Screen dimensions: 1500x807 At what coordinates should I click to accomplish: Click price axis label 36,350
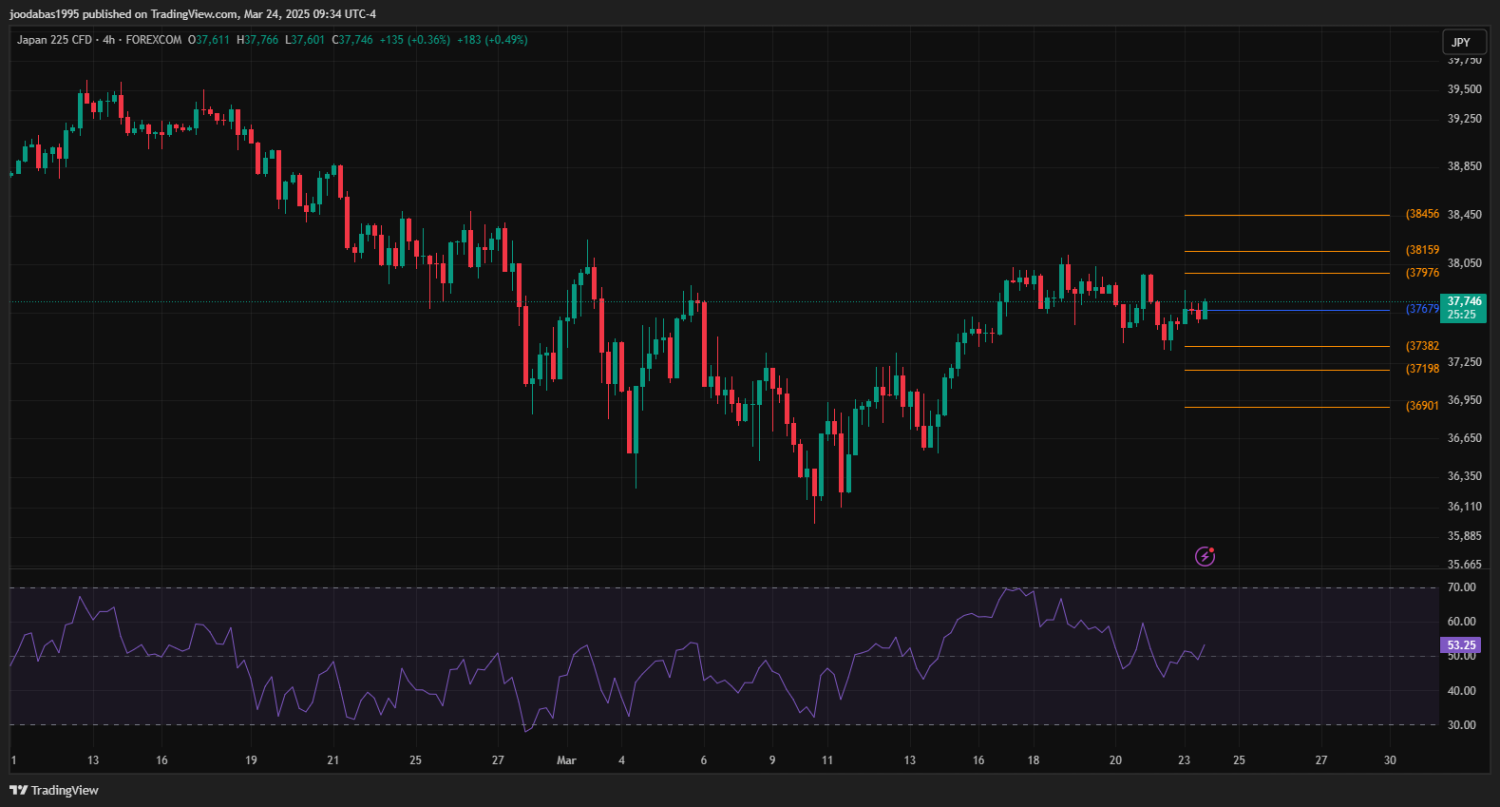1464,476
